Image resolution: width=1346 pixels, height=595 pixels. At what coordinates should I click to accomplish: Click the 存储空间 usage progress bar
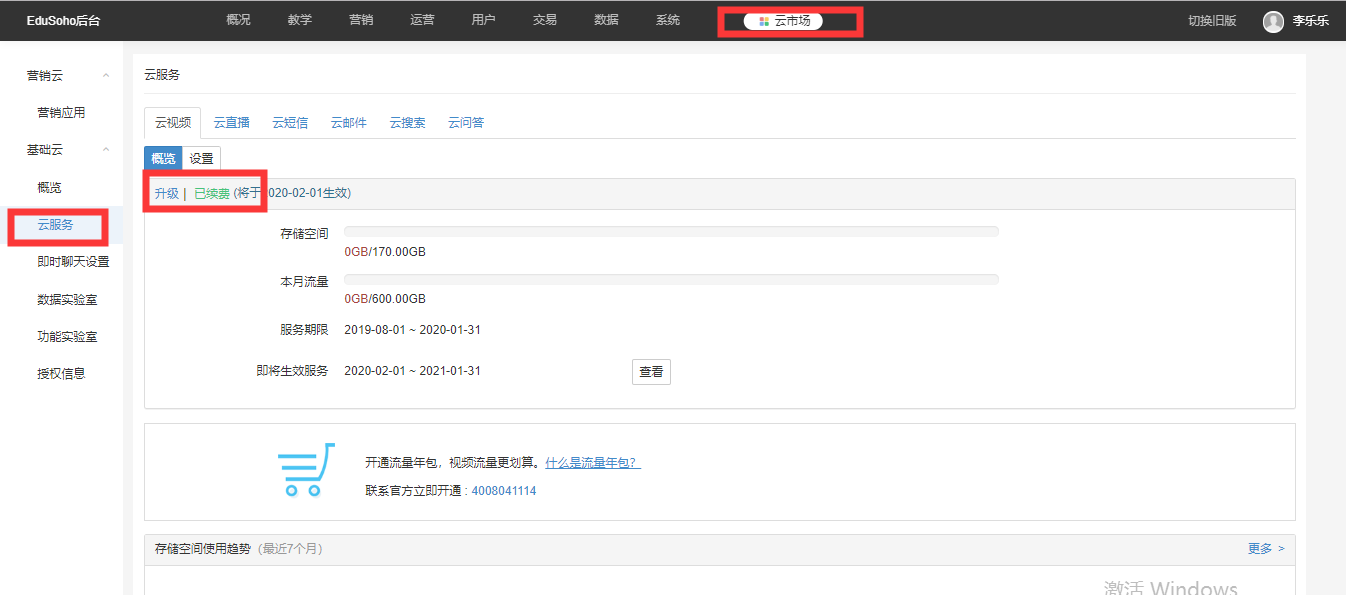point(670,232)
